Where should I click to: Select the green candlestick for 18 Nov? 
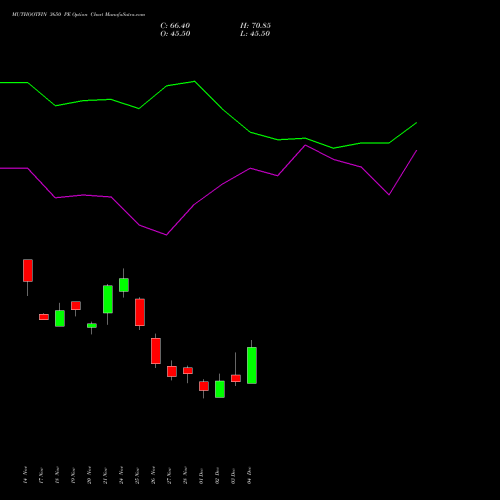(60, 318)
